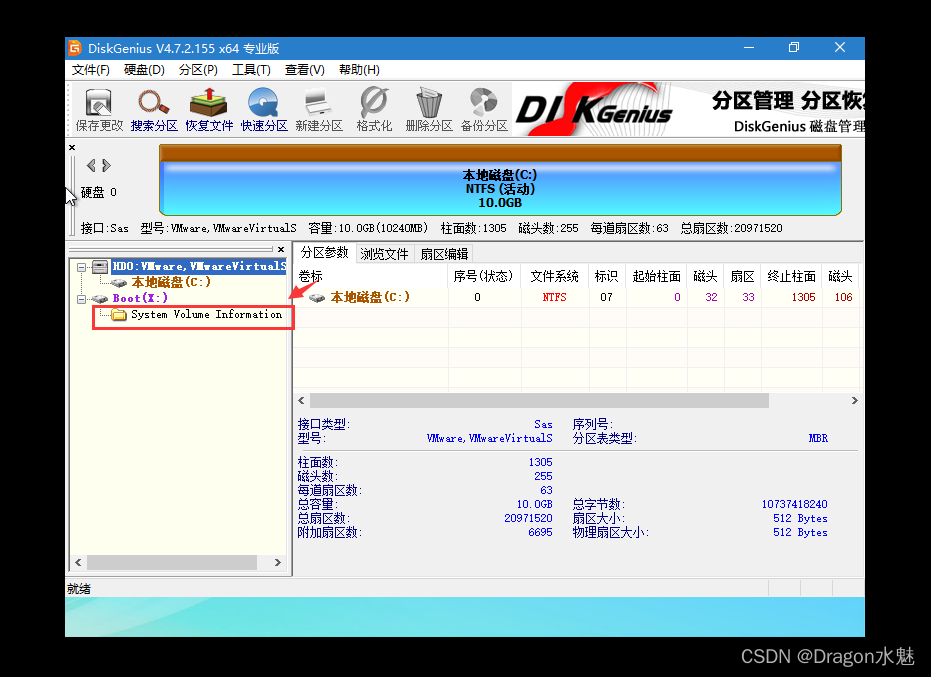Click the blue 本地磁盘(C:) partition bar
Screen dimensions: 931x677
pyautogui.click(x=500, y=189)
